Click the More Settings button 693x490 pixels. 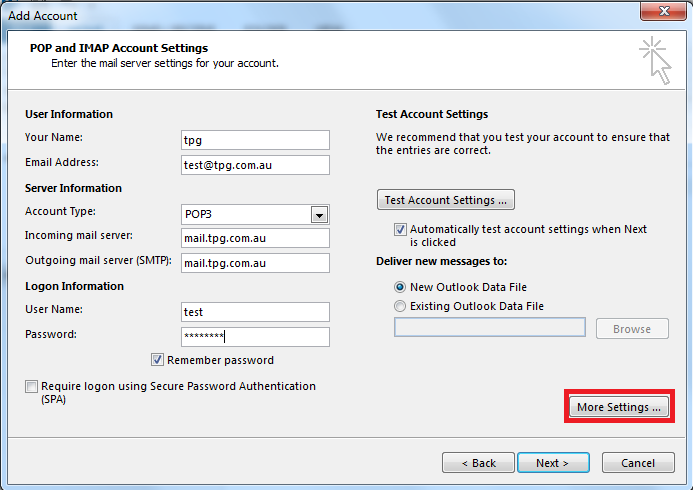click(619, 406)
